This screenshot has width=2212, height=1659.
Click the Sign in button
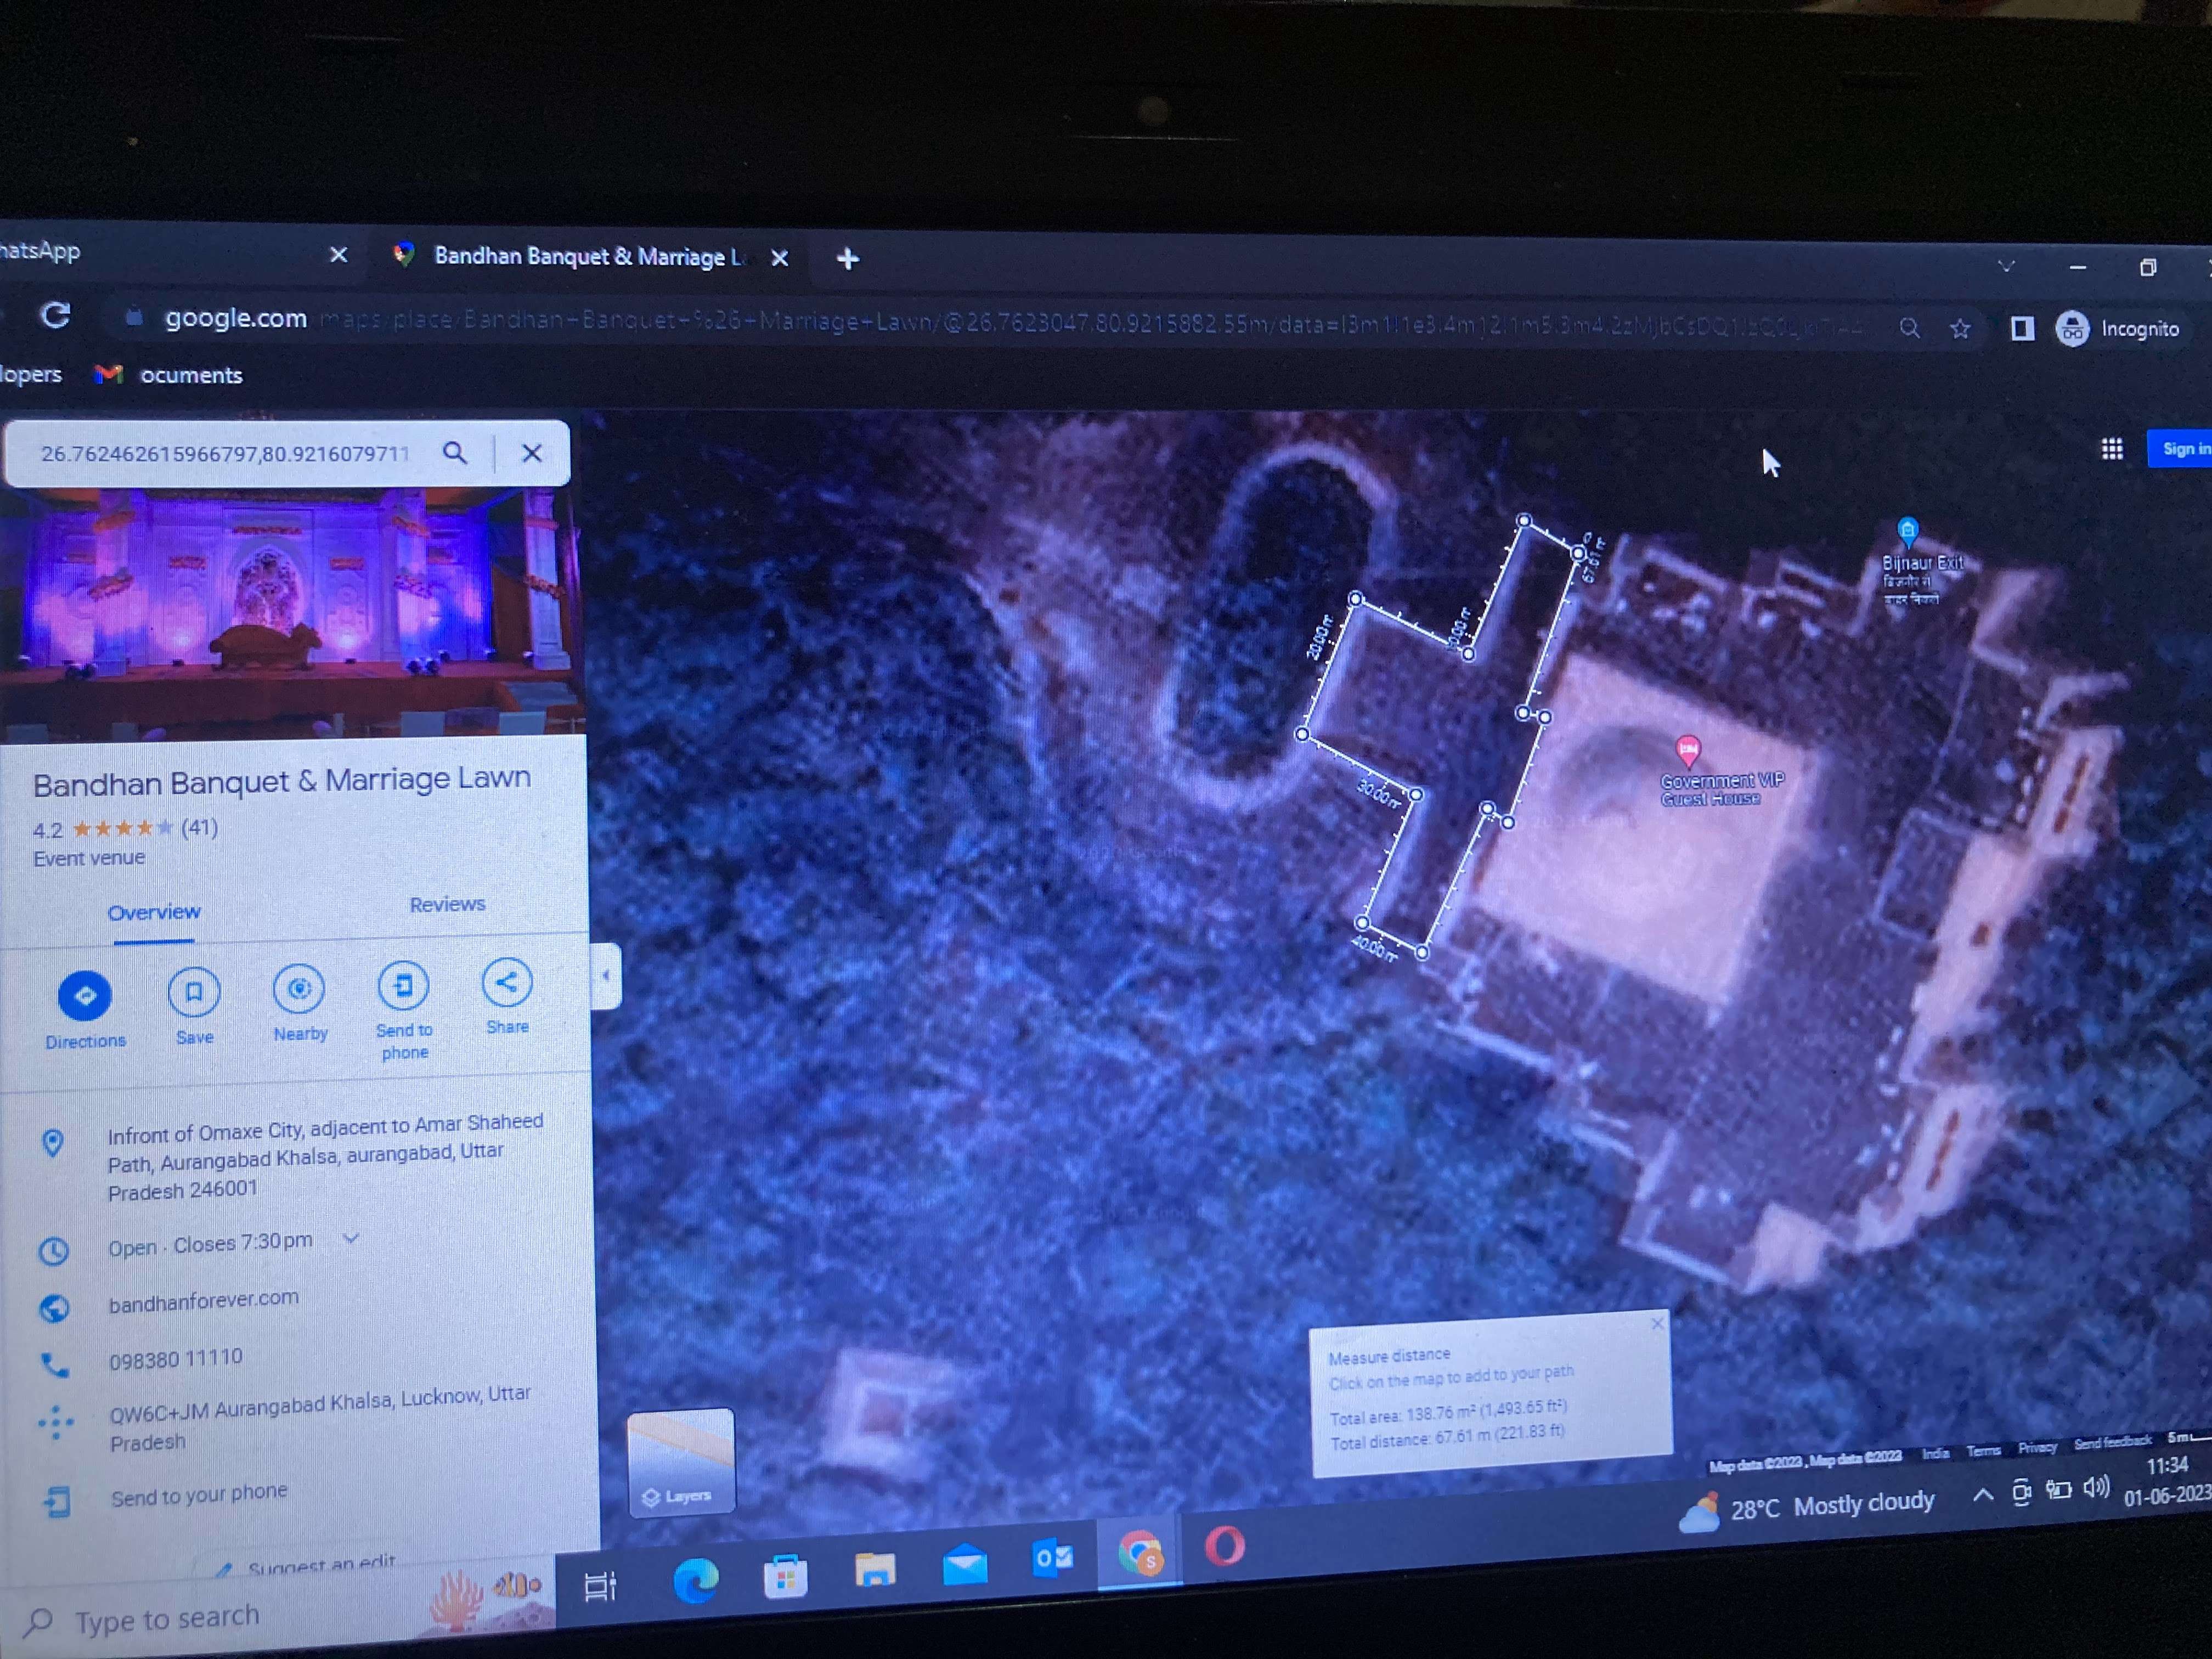click(2183, 449)
